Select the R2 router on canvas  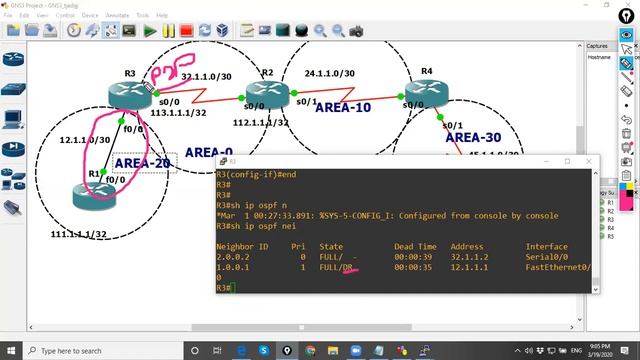click(x=267, y=95)
